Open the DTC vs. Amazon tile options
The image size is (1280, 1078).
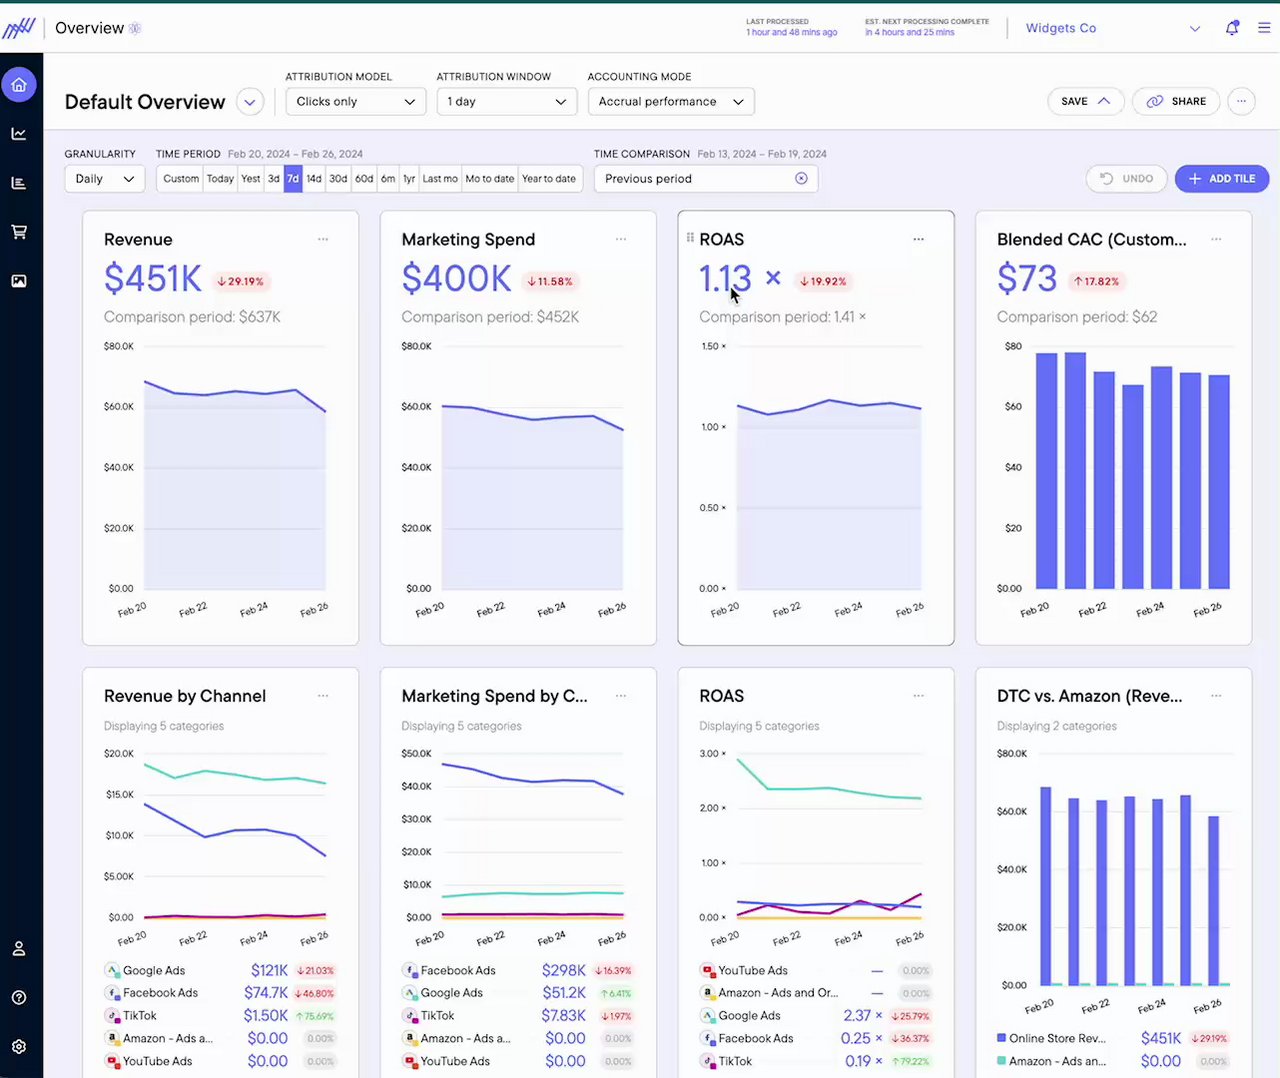(x=1216, y=696)
